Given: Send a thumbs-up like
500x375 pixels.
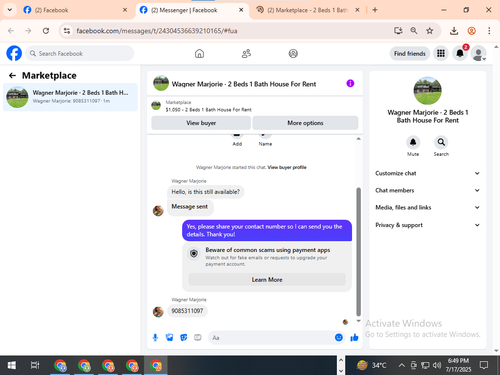Looking at the screenshot, I should pyautogui.click(x=354, y=338).
